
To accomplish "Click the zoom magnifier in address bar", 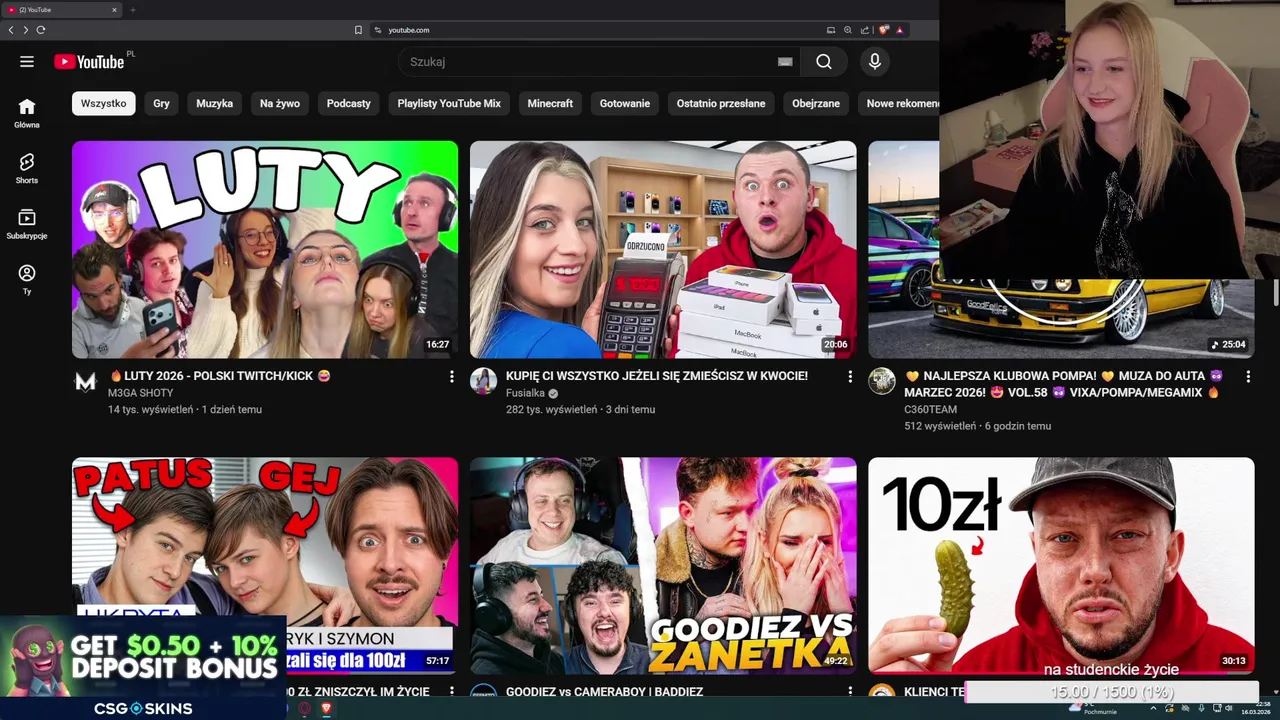I will 848,30.
